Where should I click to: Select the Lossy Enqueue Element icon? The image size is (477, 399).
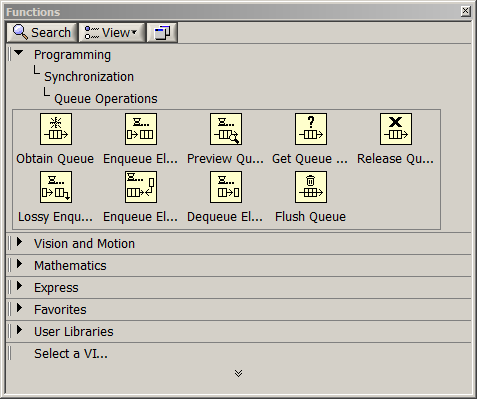pyautogui.click(x=56, y=187)
